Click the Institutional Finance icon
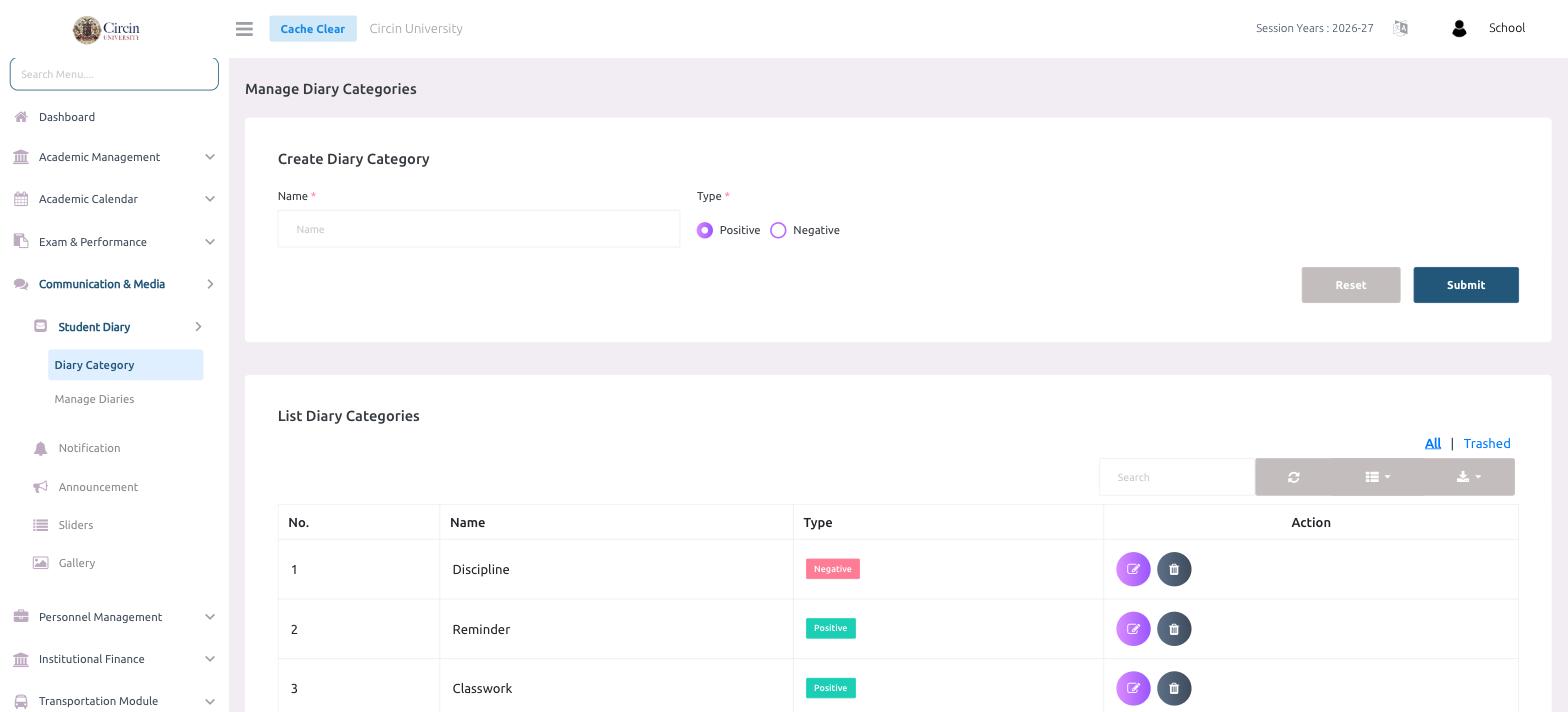Viewport: 1568px width, 712px height. click(x=21, y=659)
